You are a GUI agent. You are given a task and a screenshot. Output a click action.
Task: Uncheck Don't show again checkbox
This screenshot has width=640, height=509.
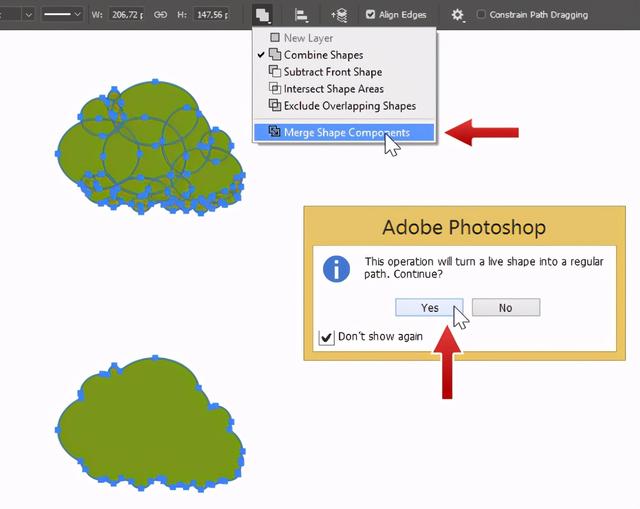point(326,338)
